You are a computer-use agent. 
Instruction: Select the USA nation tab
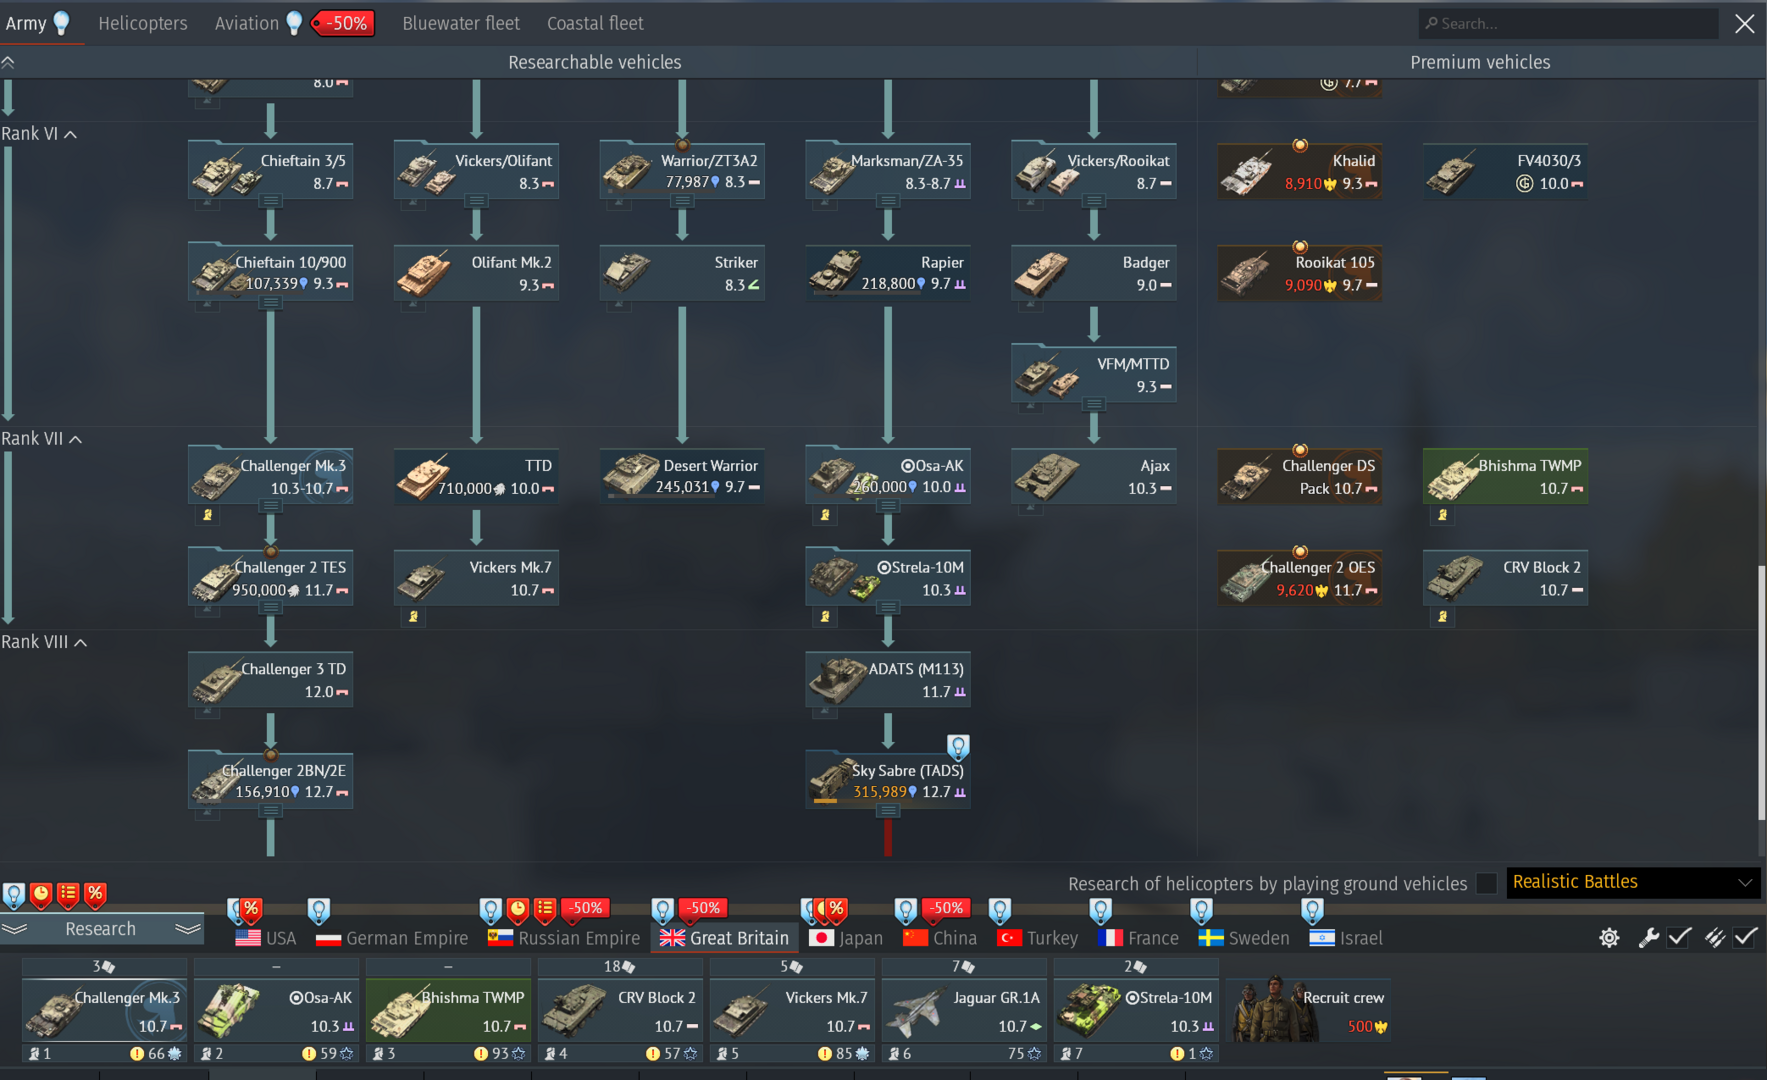tap(266, 938)
